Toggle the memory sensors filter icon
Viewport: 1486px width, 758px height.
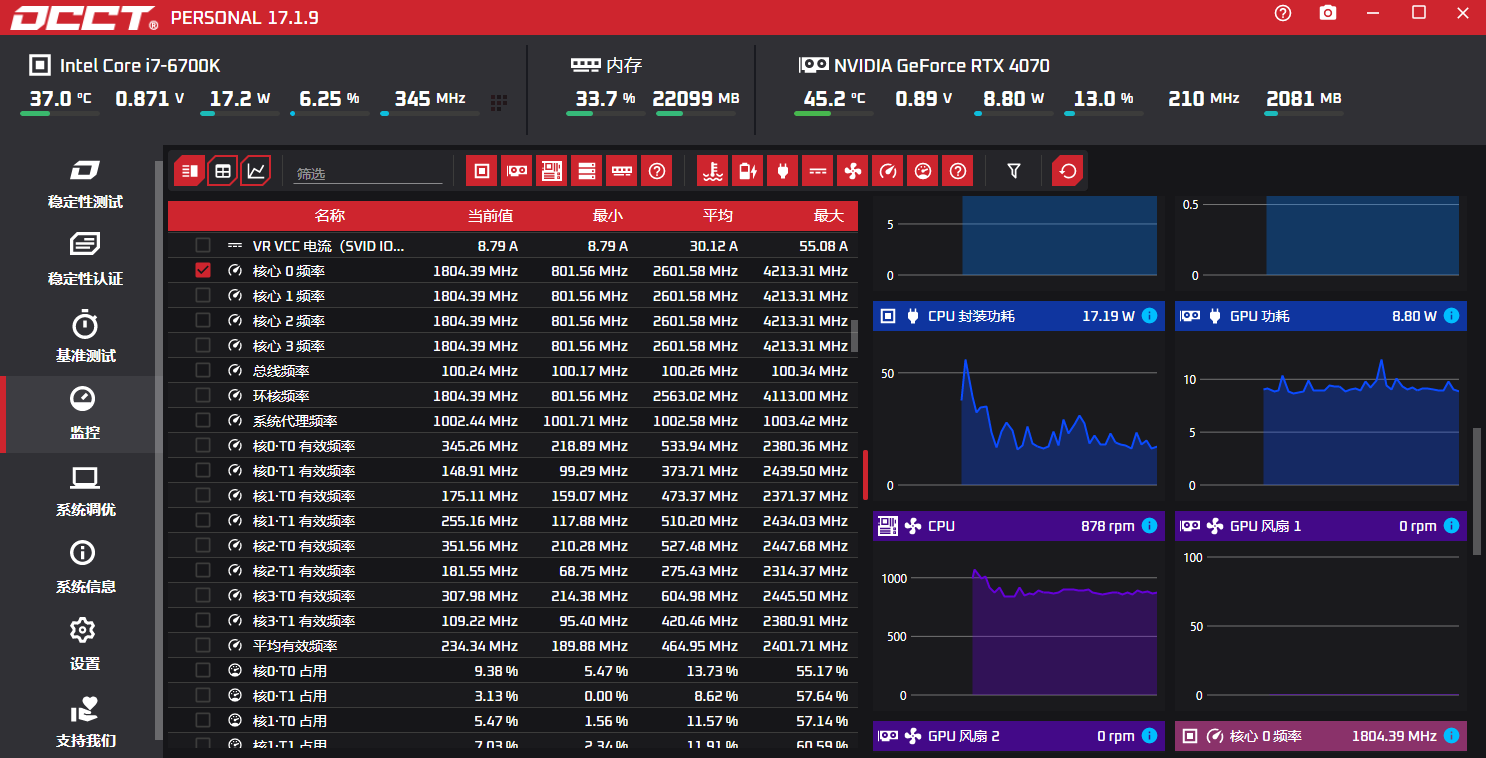click(x=621, y=171)
